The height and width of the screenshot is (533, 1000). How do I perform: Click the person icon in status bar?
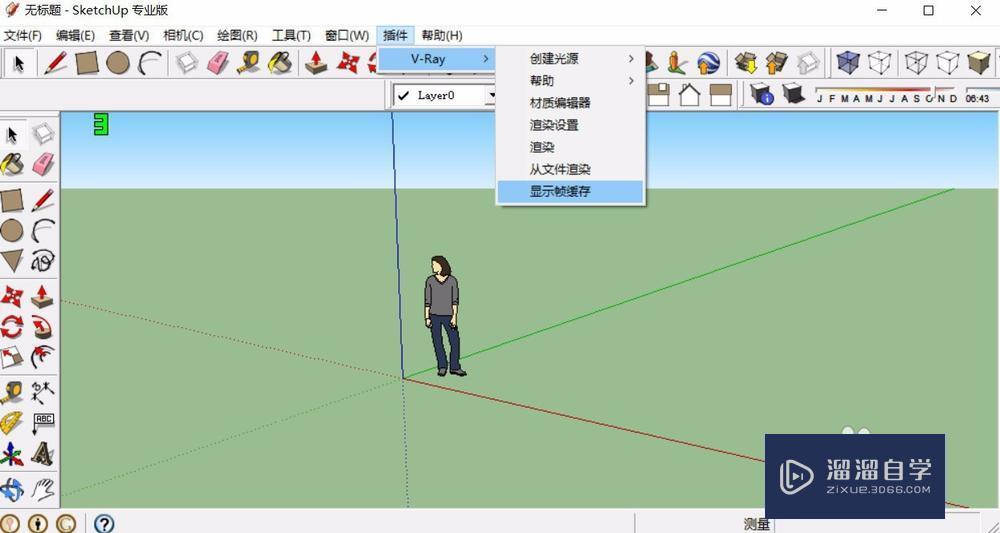click(38, 523)
